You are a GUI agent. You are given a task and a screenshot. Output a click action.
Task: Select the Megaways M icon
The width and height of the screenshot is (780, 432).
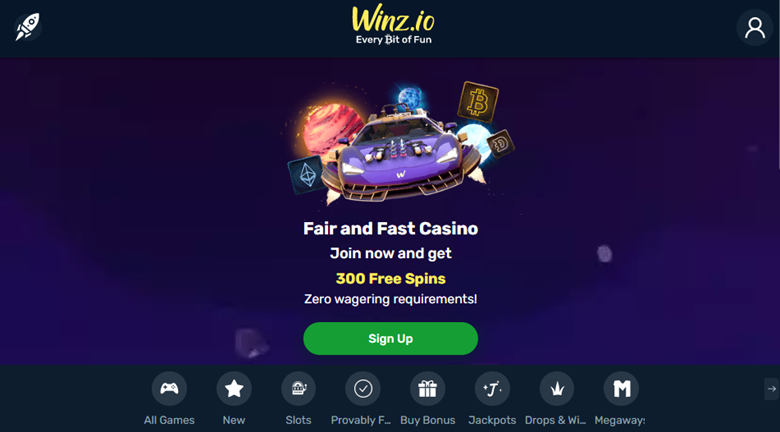click(x=621, y=389)
